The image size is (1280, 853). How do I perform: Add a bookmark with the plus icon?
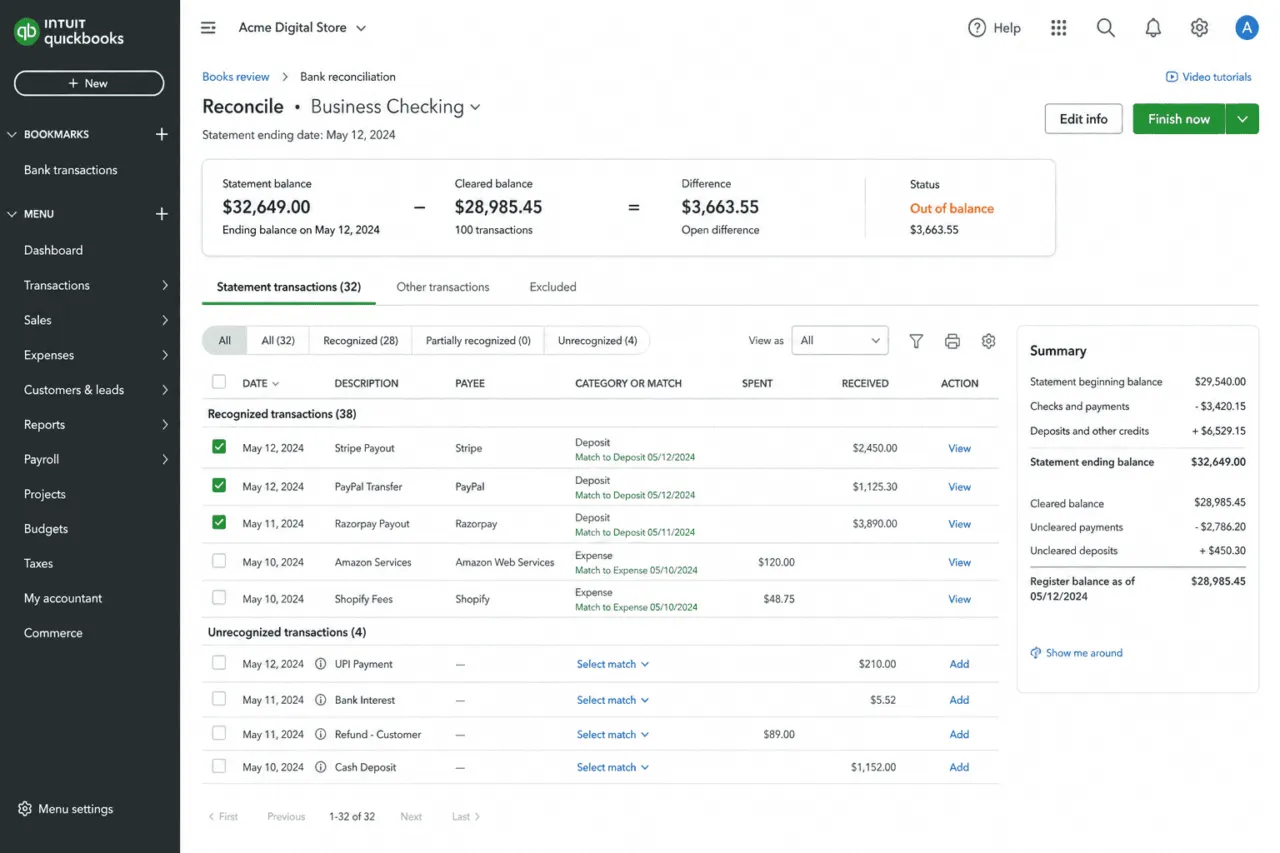[x=162, y=134]
